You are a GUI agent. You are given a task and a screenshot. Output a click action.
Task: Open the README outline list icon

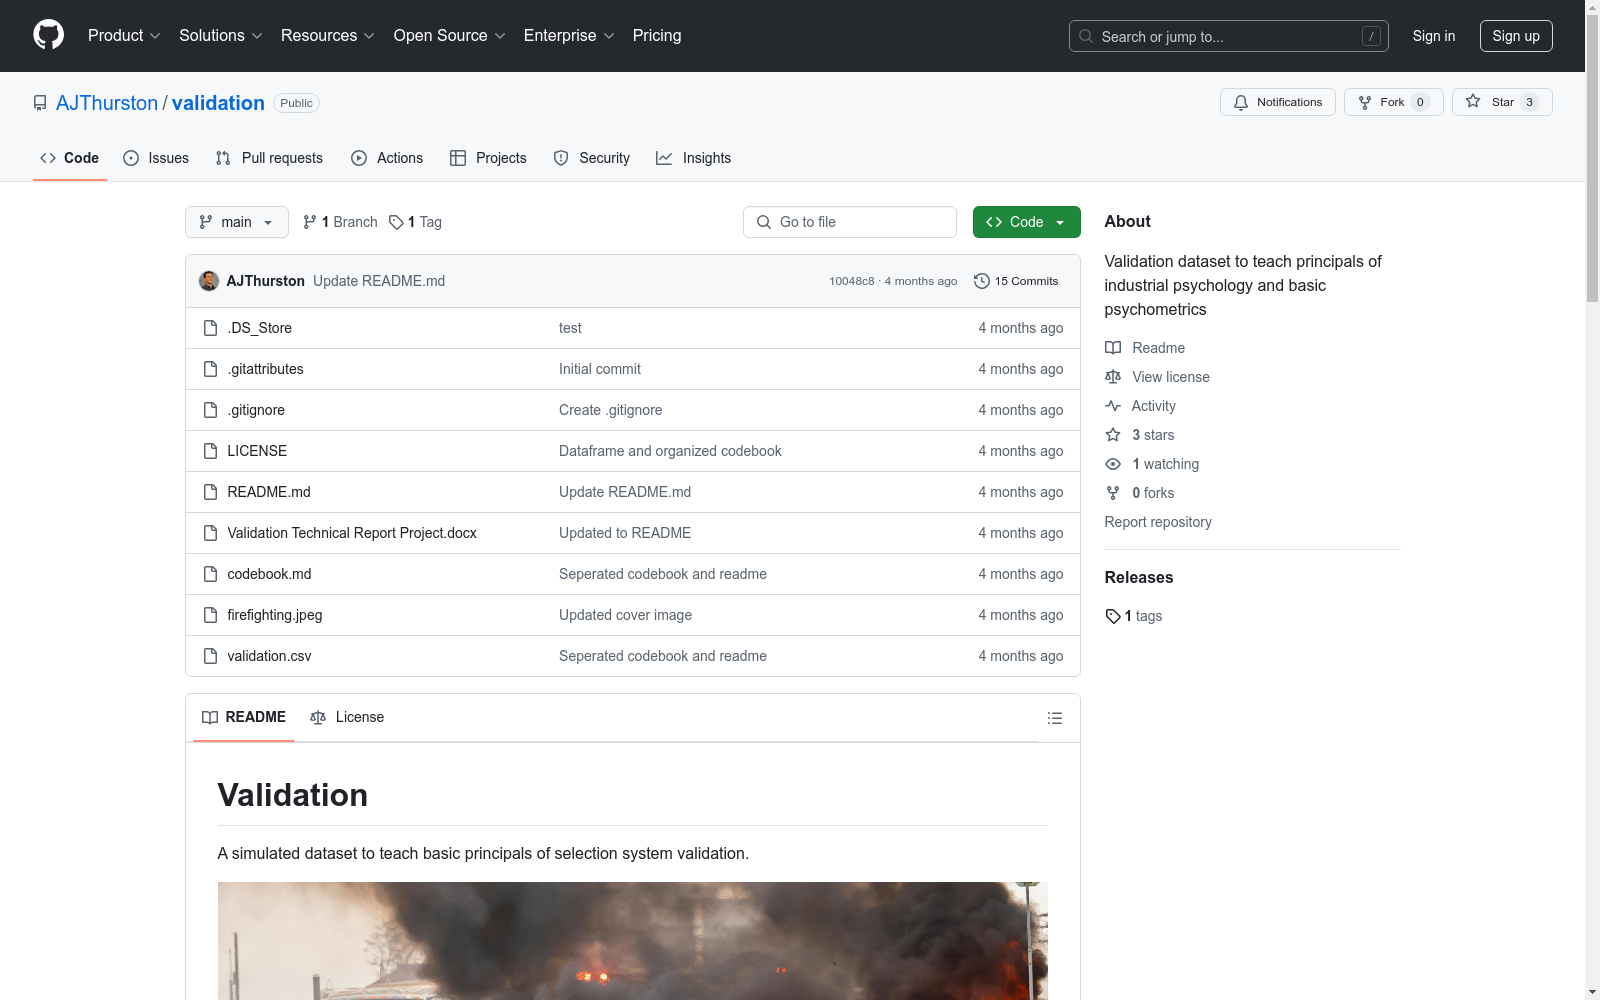[1054, 718]
